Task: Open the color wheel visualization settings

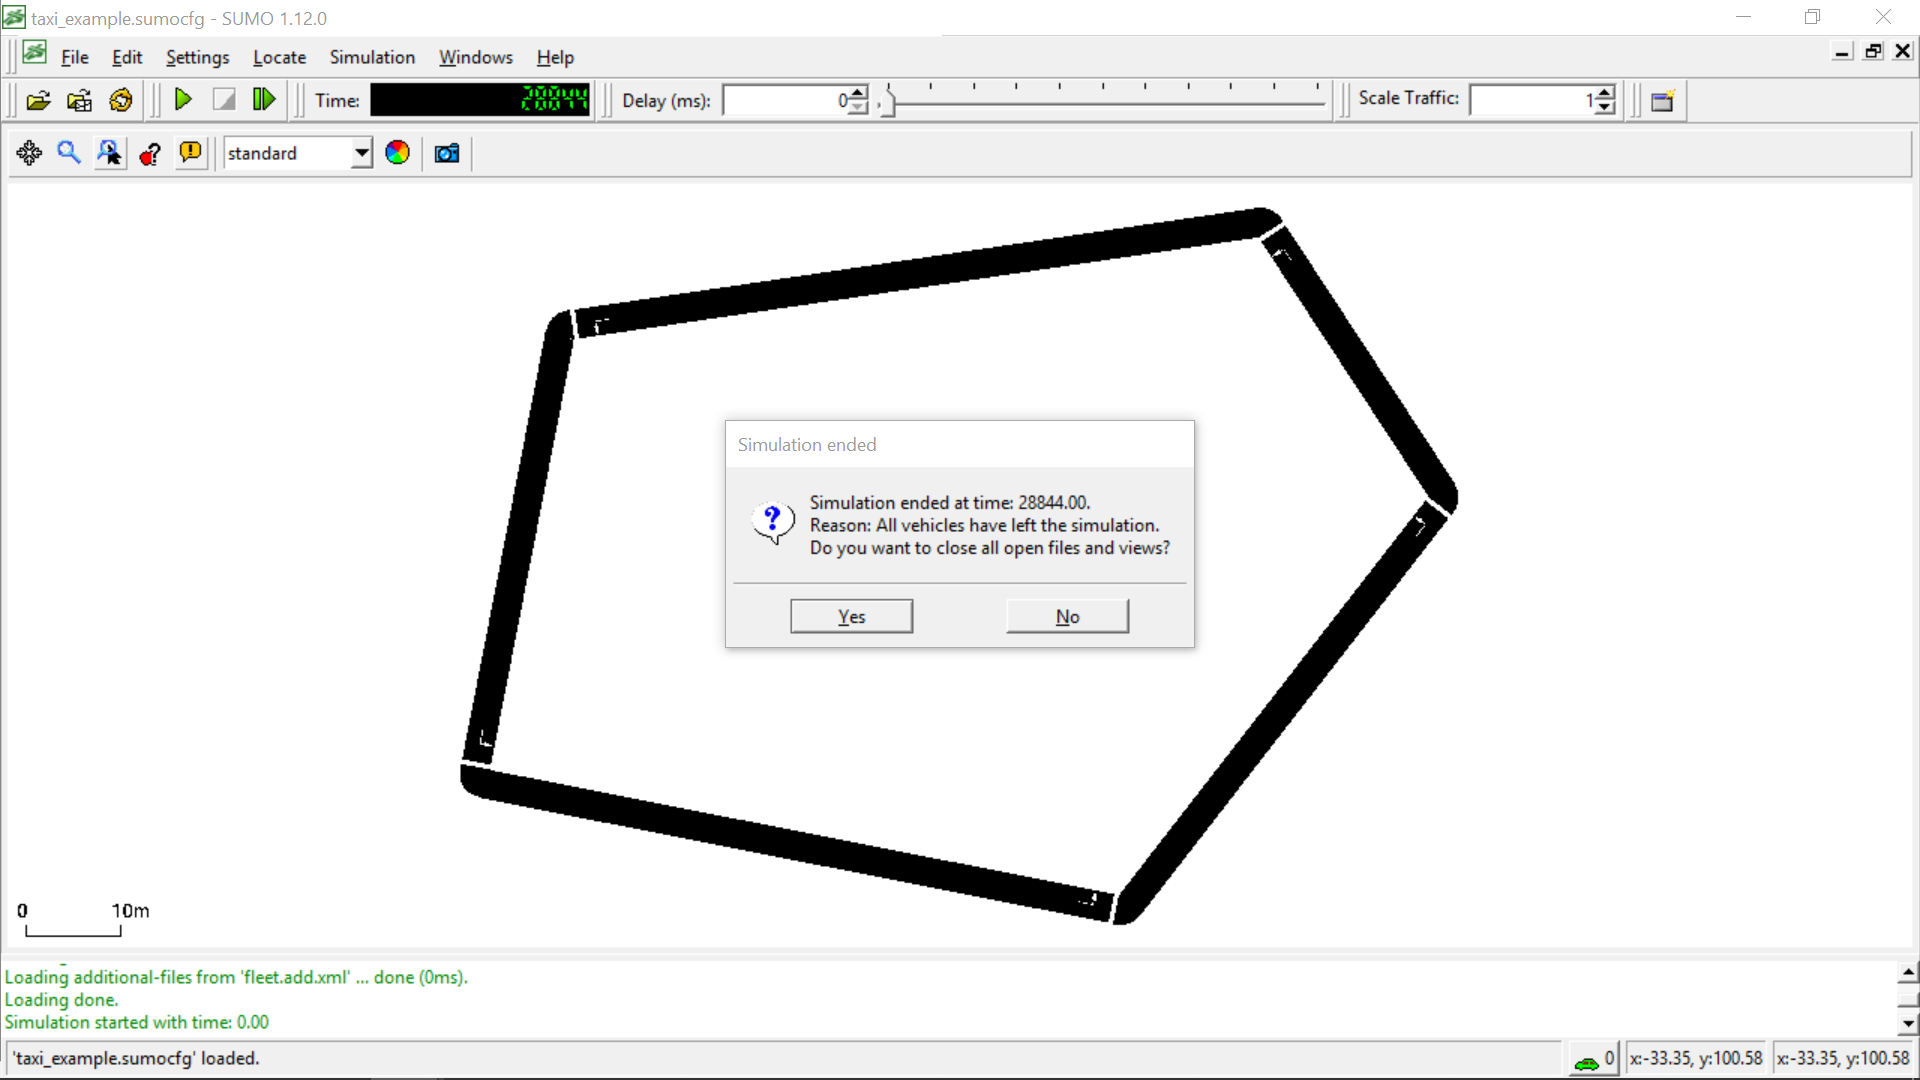Action: point(397,153)
